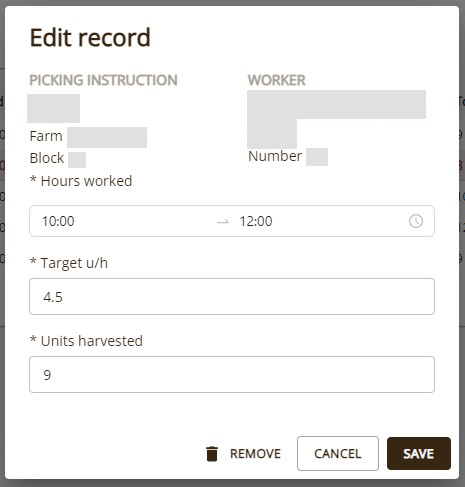Click the Farm label
The height and width of the screenshot is (487, 465).
coord(46,136)
